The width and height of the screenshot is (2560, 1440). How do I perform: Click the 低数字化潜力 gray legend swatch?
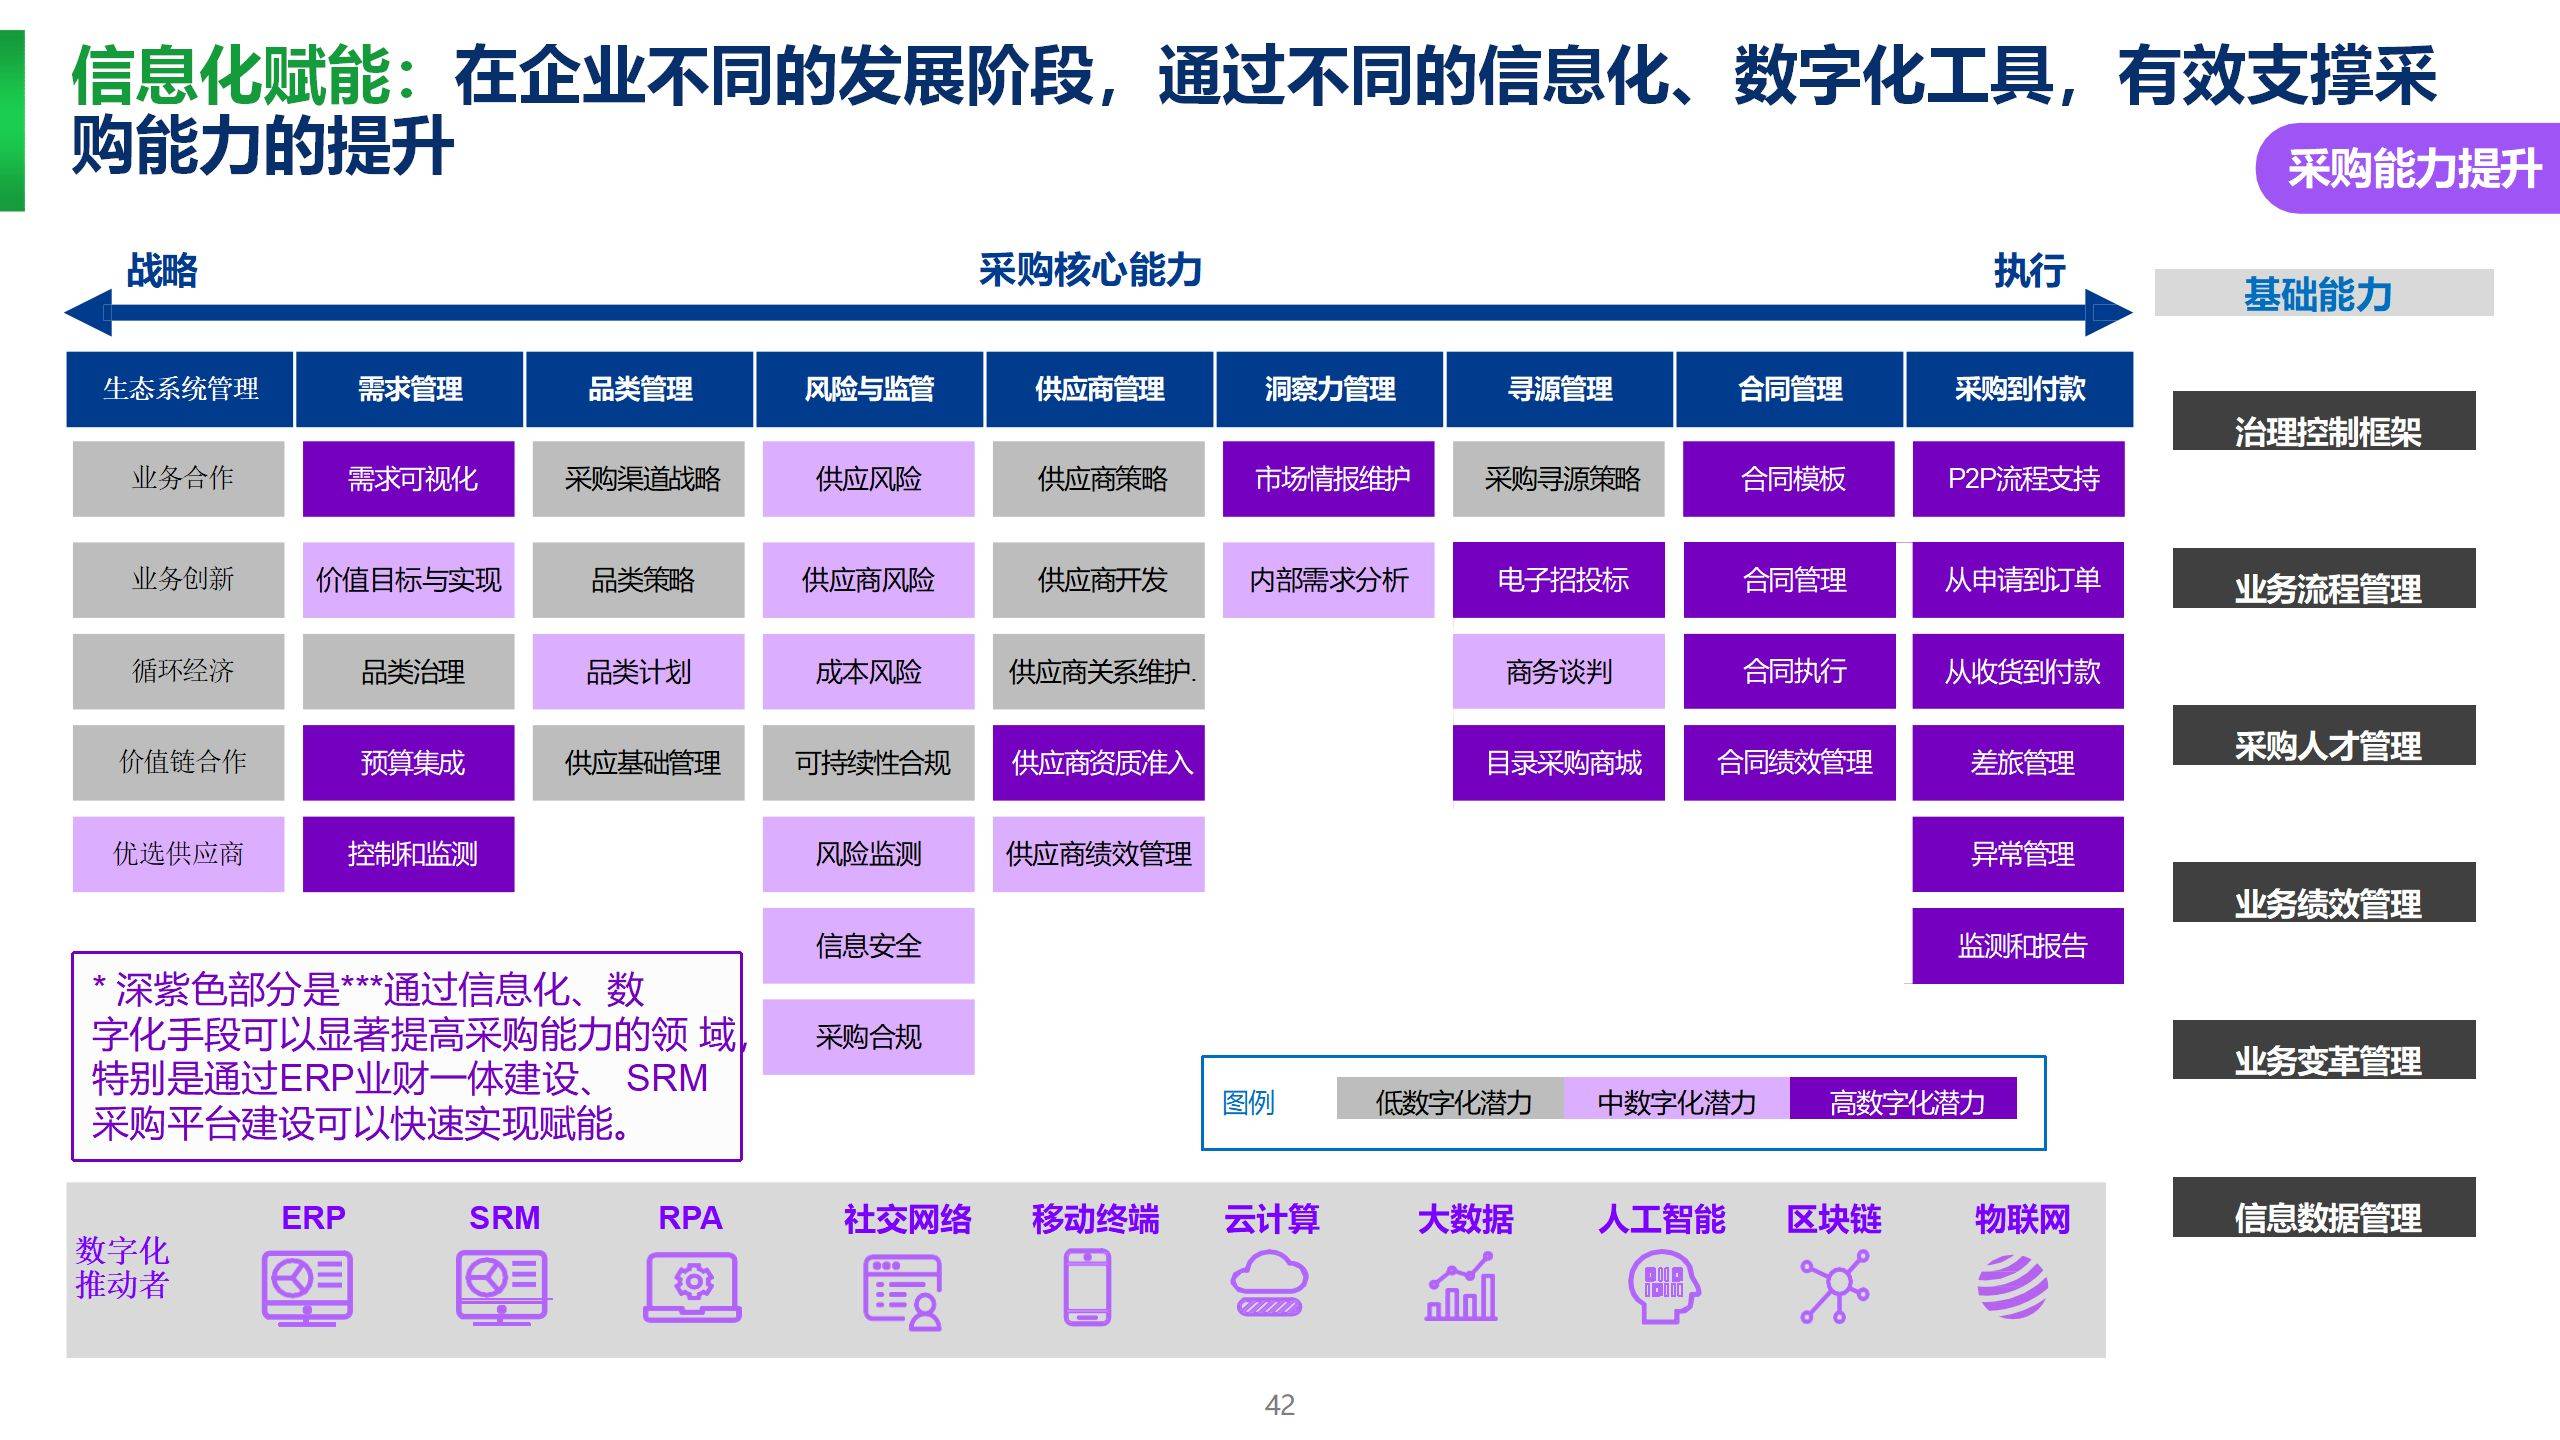(1450, 1099)
